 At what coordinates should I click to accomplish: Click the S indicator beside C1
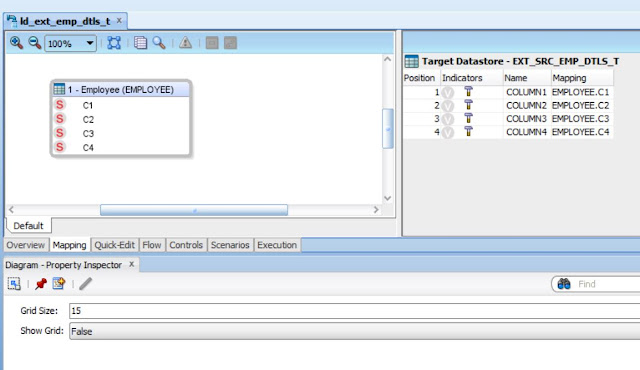point(60,105)
